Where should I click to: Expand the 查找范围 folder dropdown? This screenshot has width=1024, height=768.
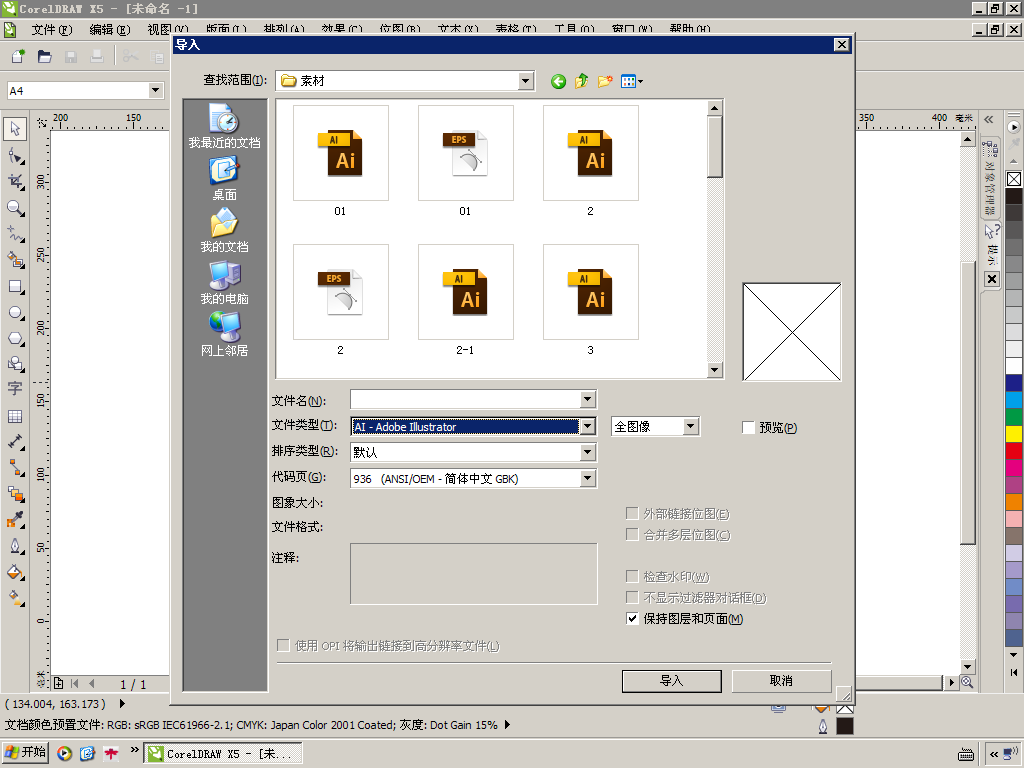coord(526,81)
